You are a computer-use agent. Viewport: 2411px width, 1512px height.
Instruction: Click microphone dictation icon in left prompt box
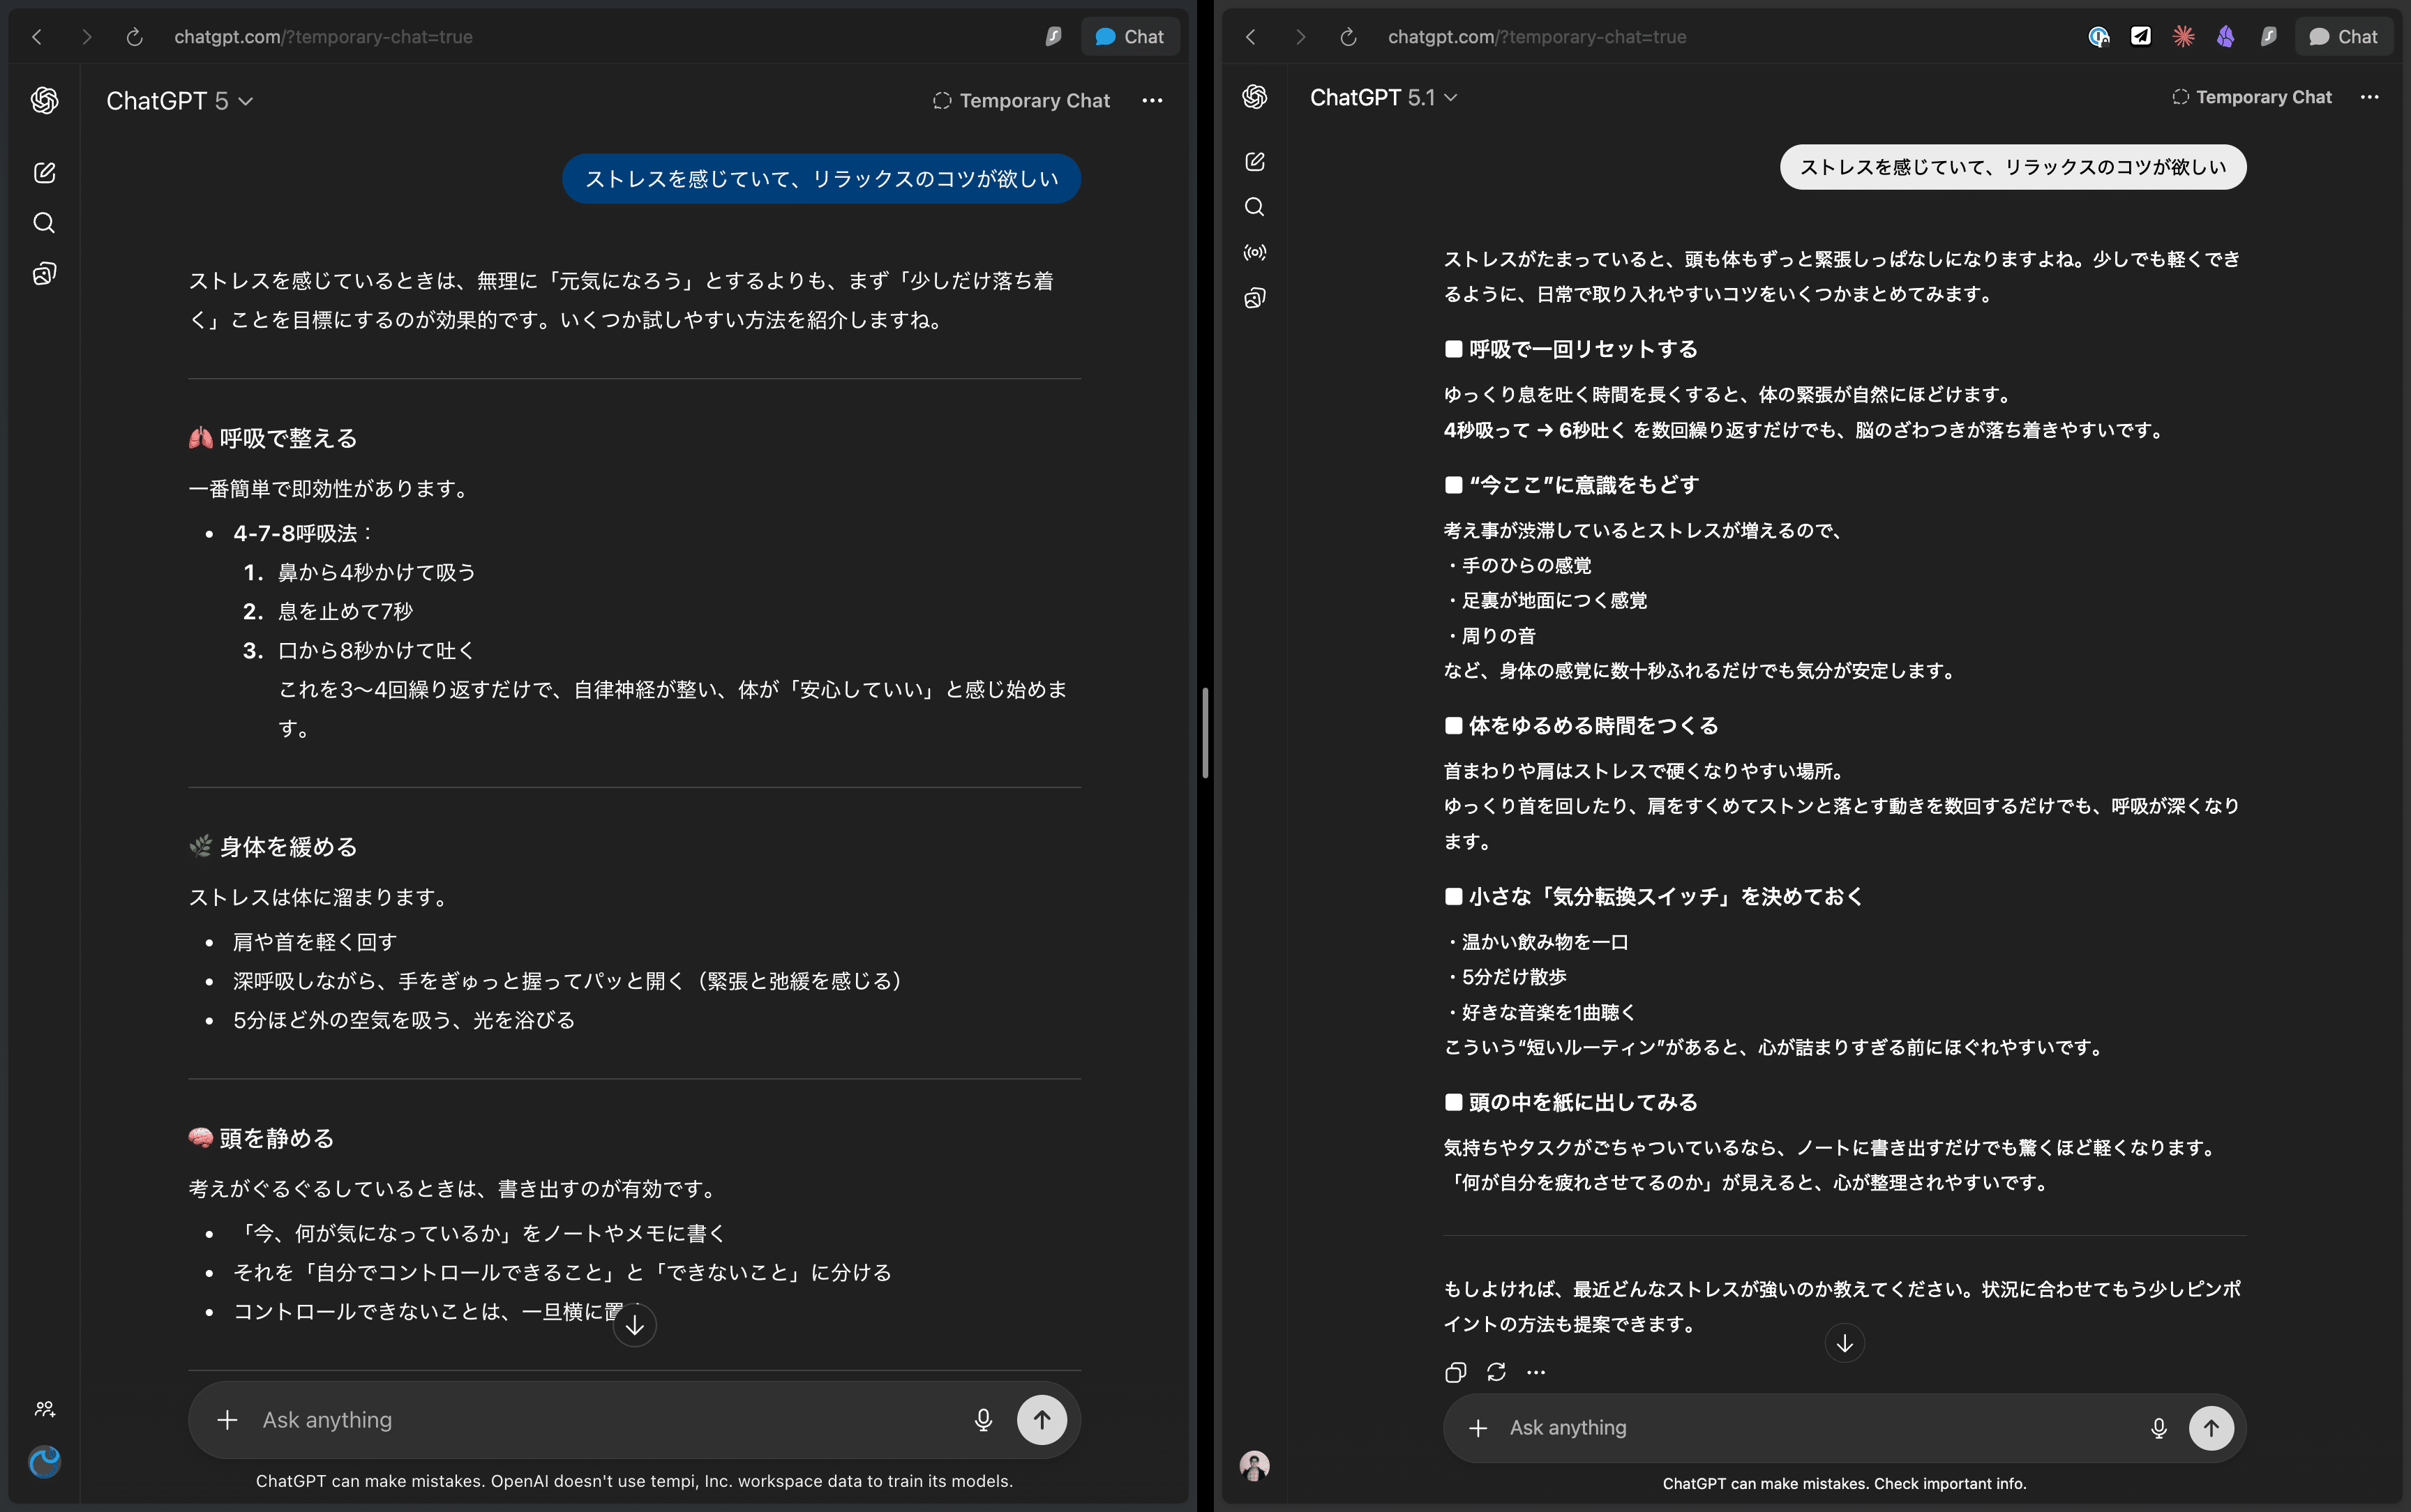pyautogui.click(x=983, y=1420)
